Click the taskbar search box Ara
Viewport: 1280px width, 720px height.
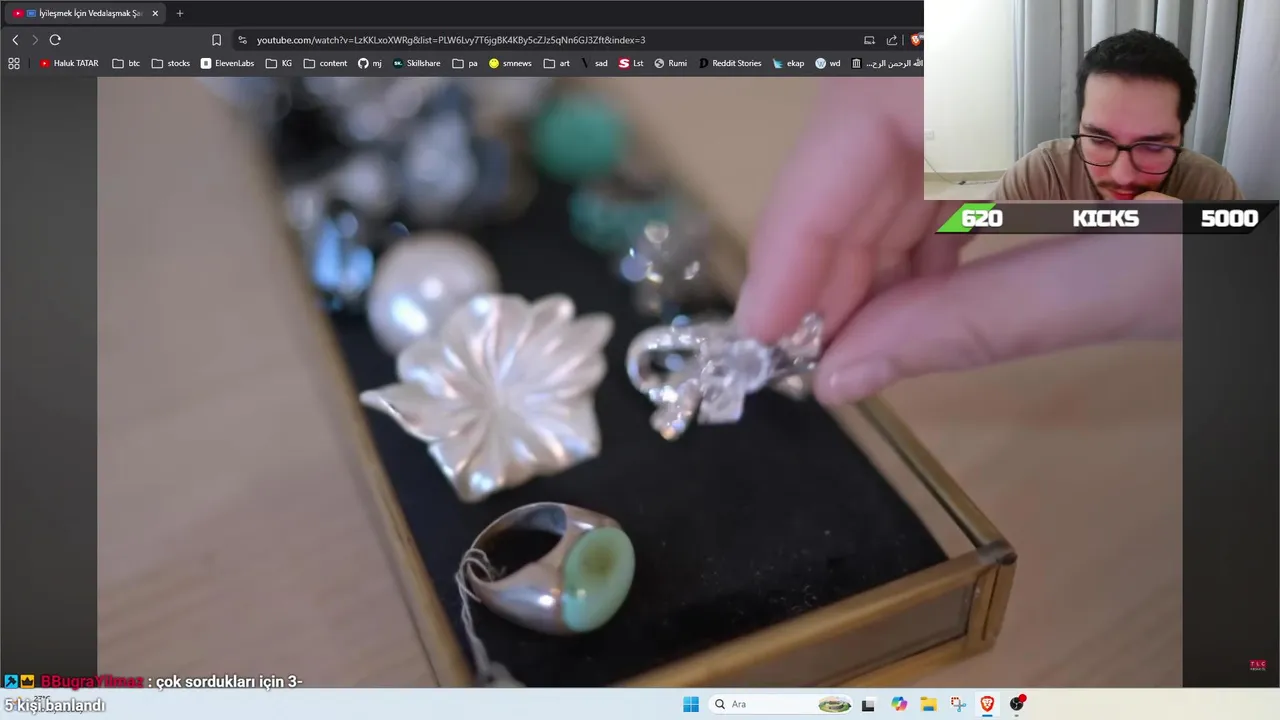782,704
